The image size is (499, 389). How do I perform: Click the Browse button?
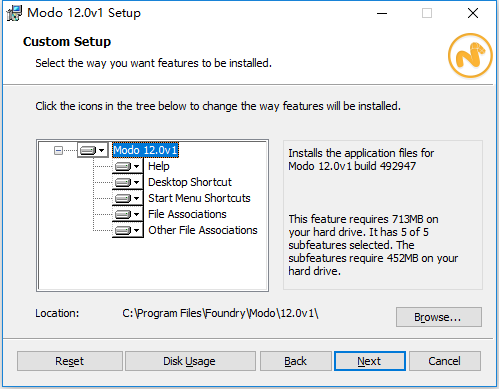coord(439,317)
